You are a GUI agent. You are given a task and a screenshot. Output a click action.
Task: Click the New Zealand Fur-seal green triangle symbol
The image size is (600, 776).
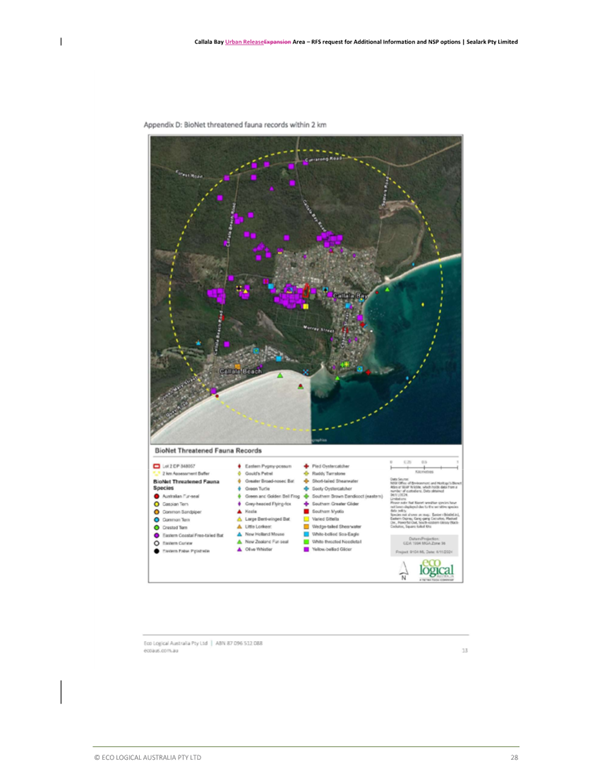click(240, 542)
